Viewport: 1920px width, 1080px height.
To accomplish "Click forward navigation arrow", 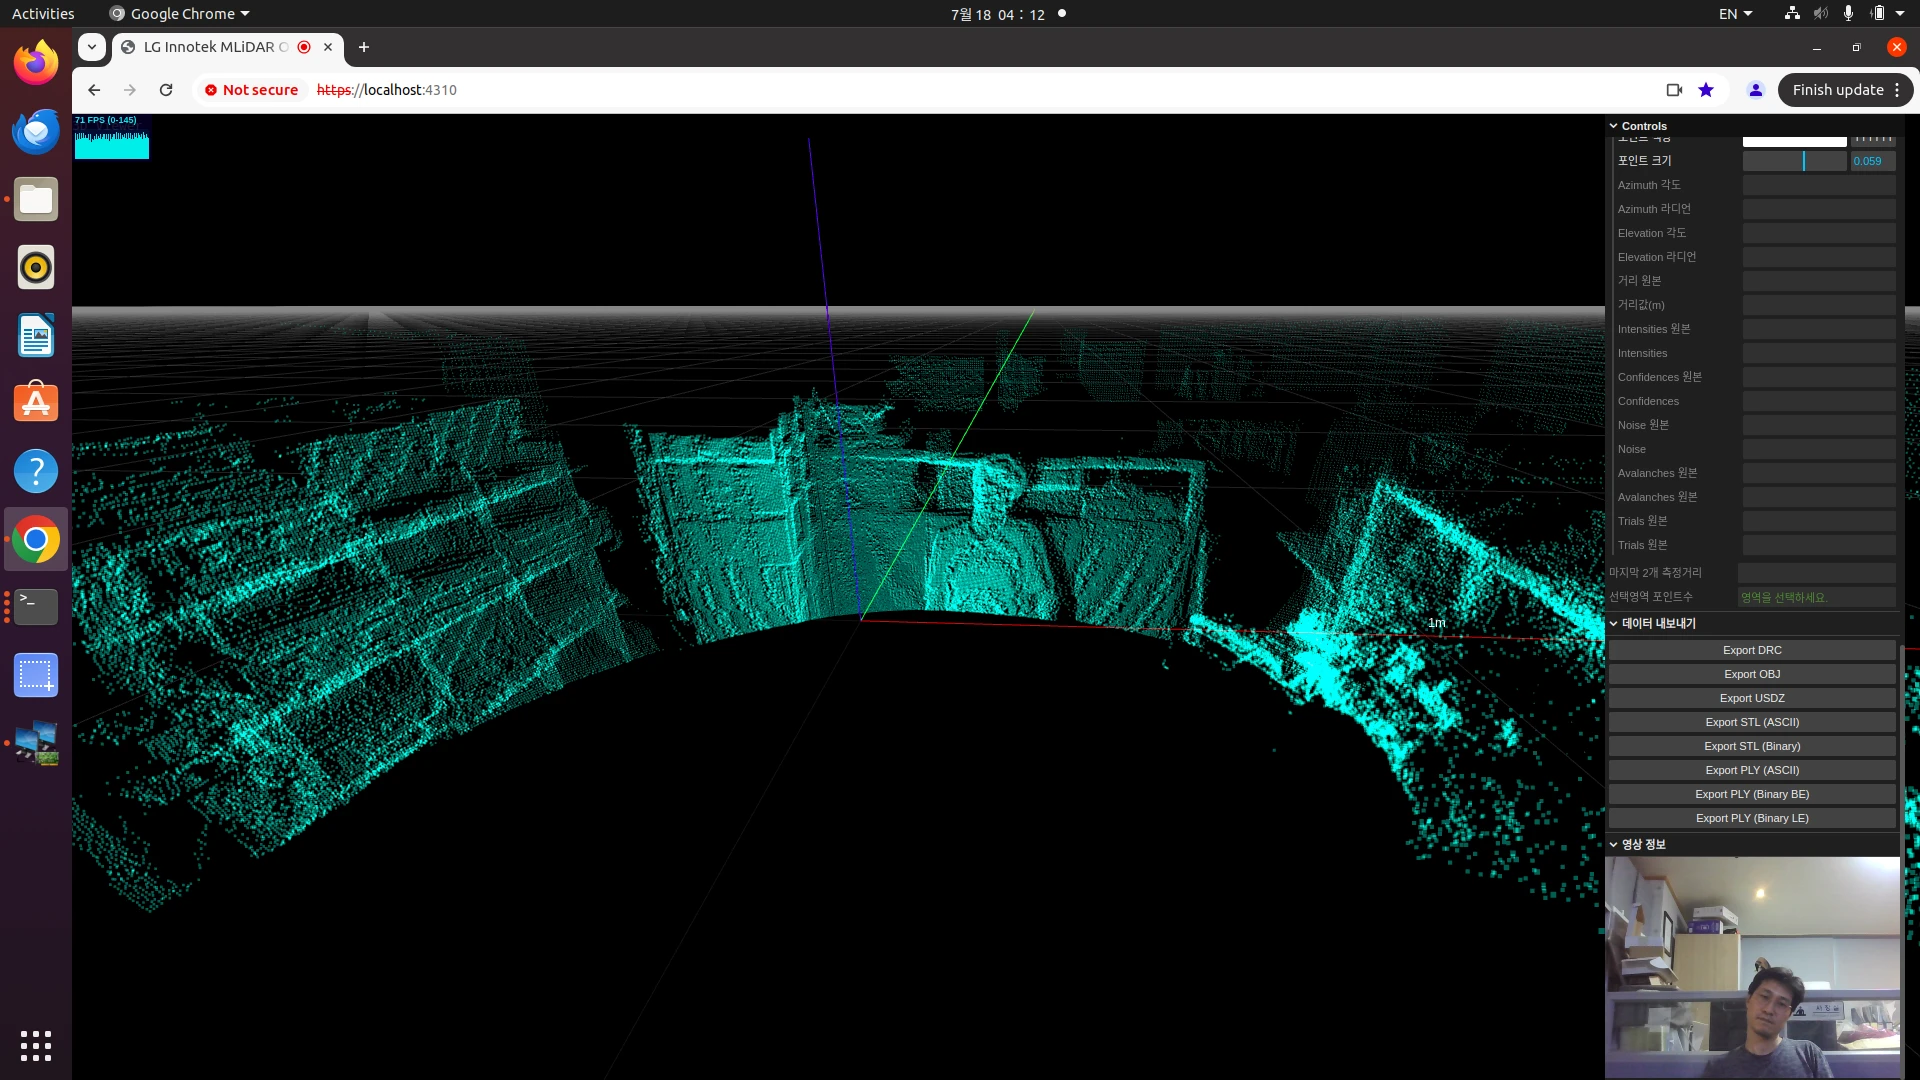I will pyautogui.click(x=130, y=90).
